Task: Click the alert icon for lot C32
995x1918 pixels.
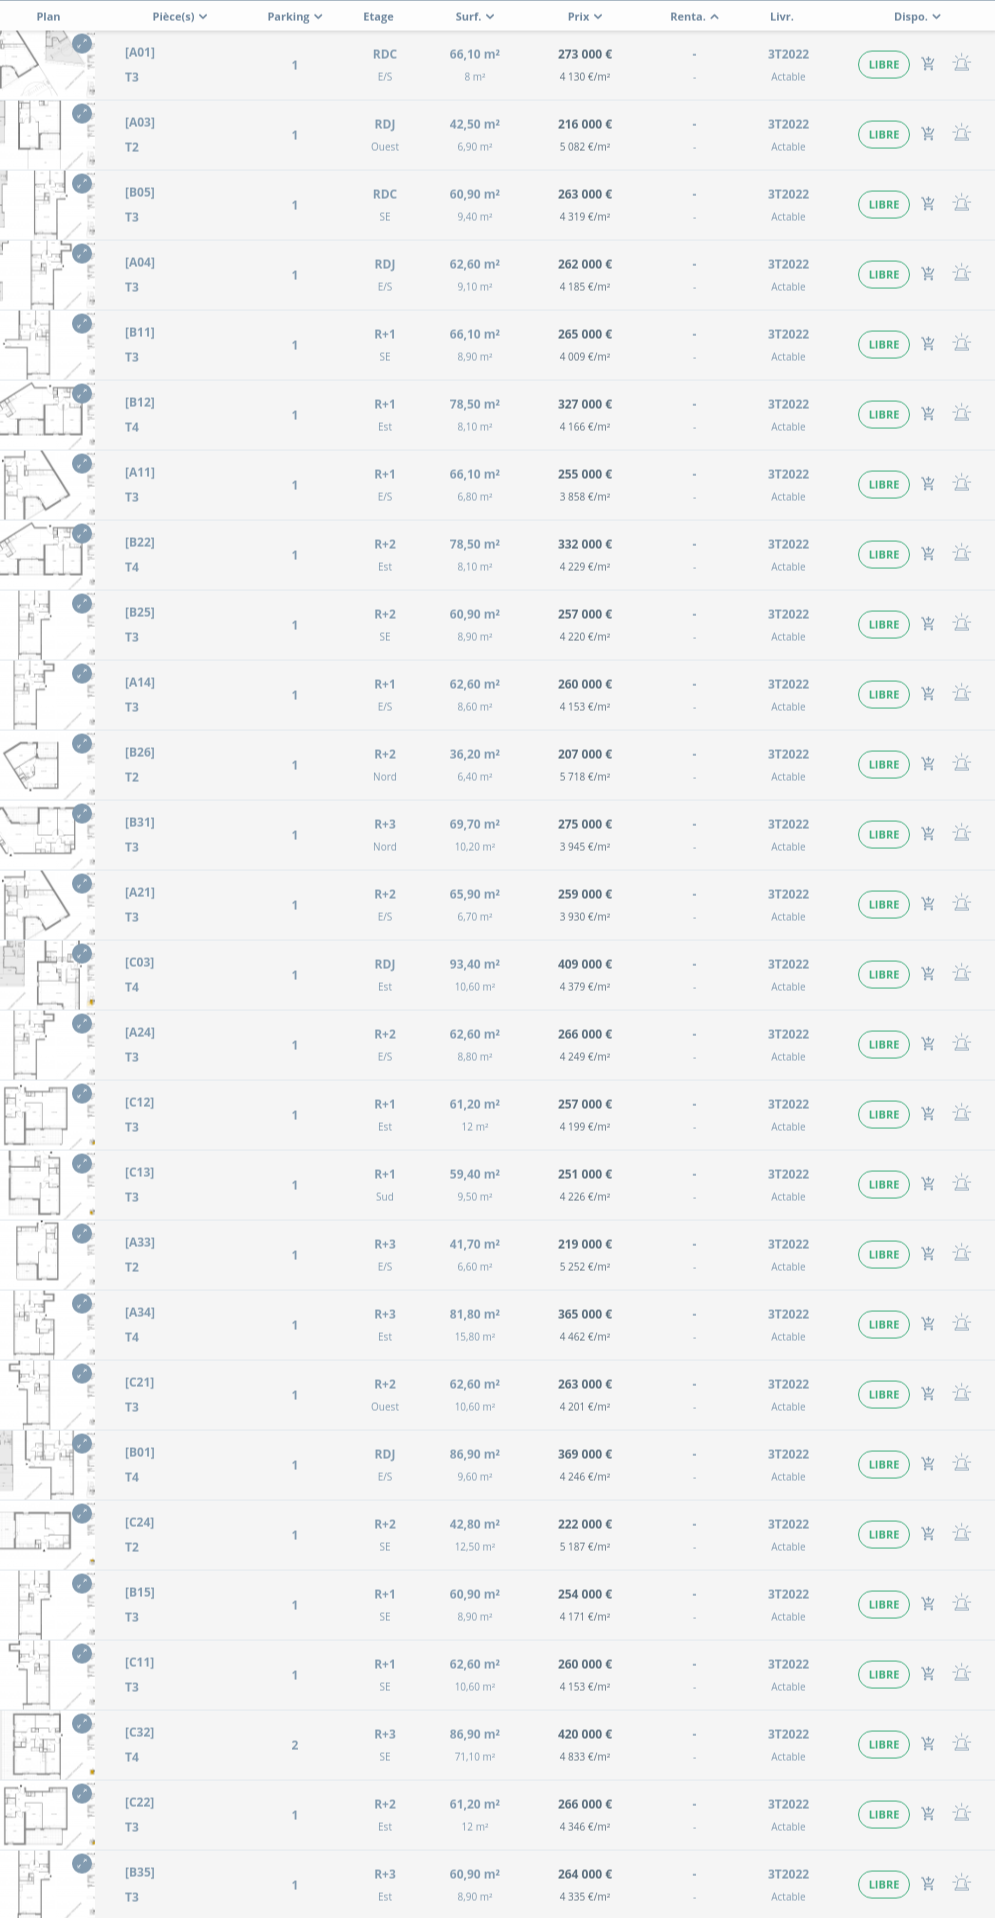Action: tap(961, 1744)
